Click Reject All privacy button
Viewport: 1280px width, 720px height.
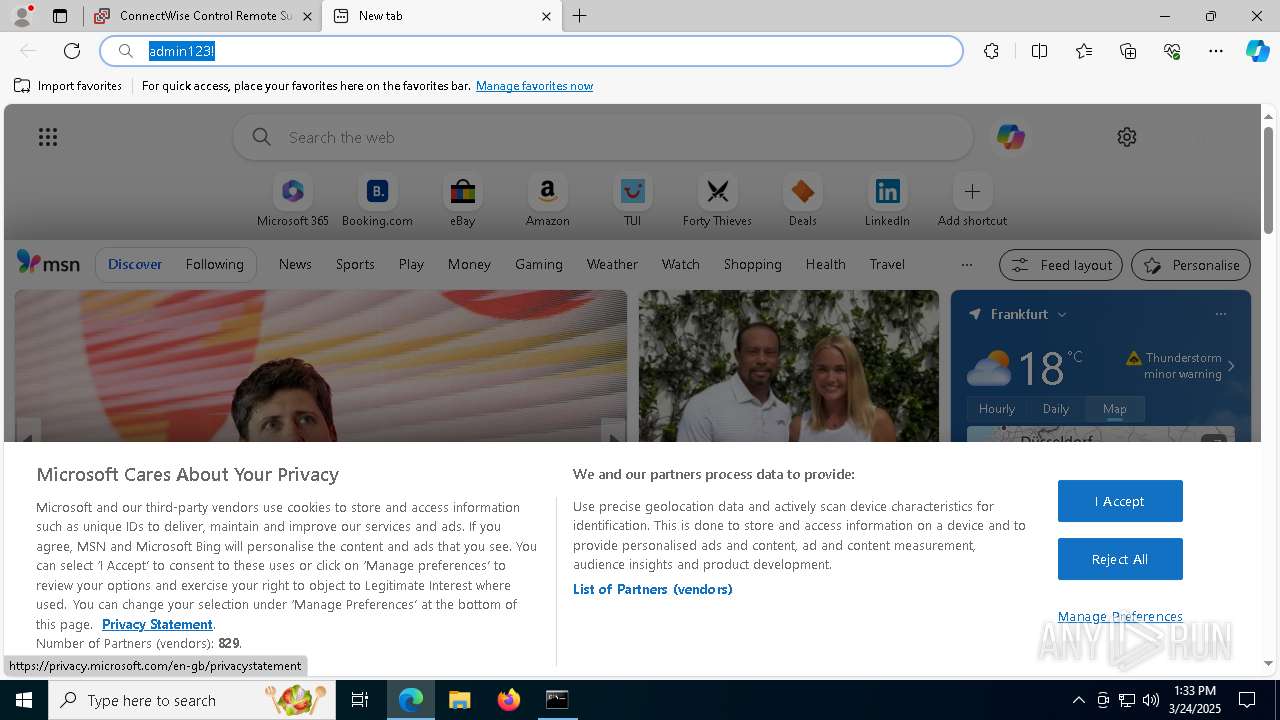pos(1120,559)
